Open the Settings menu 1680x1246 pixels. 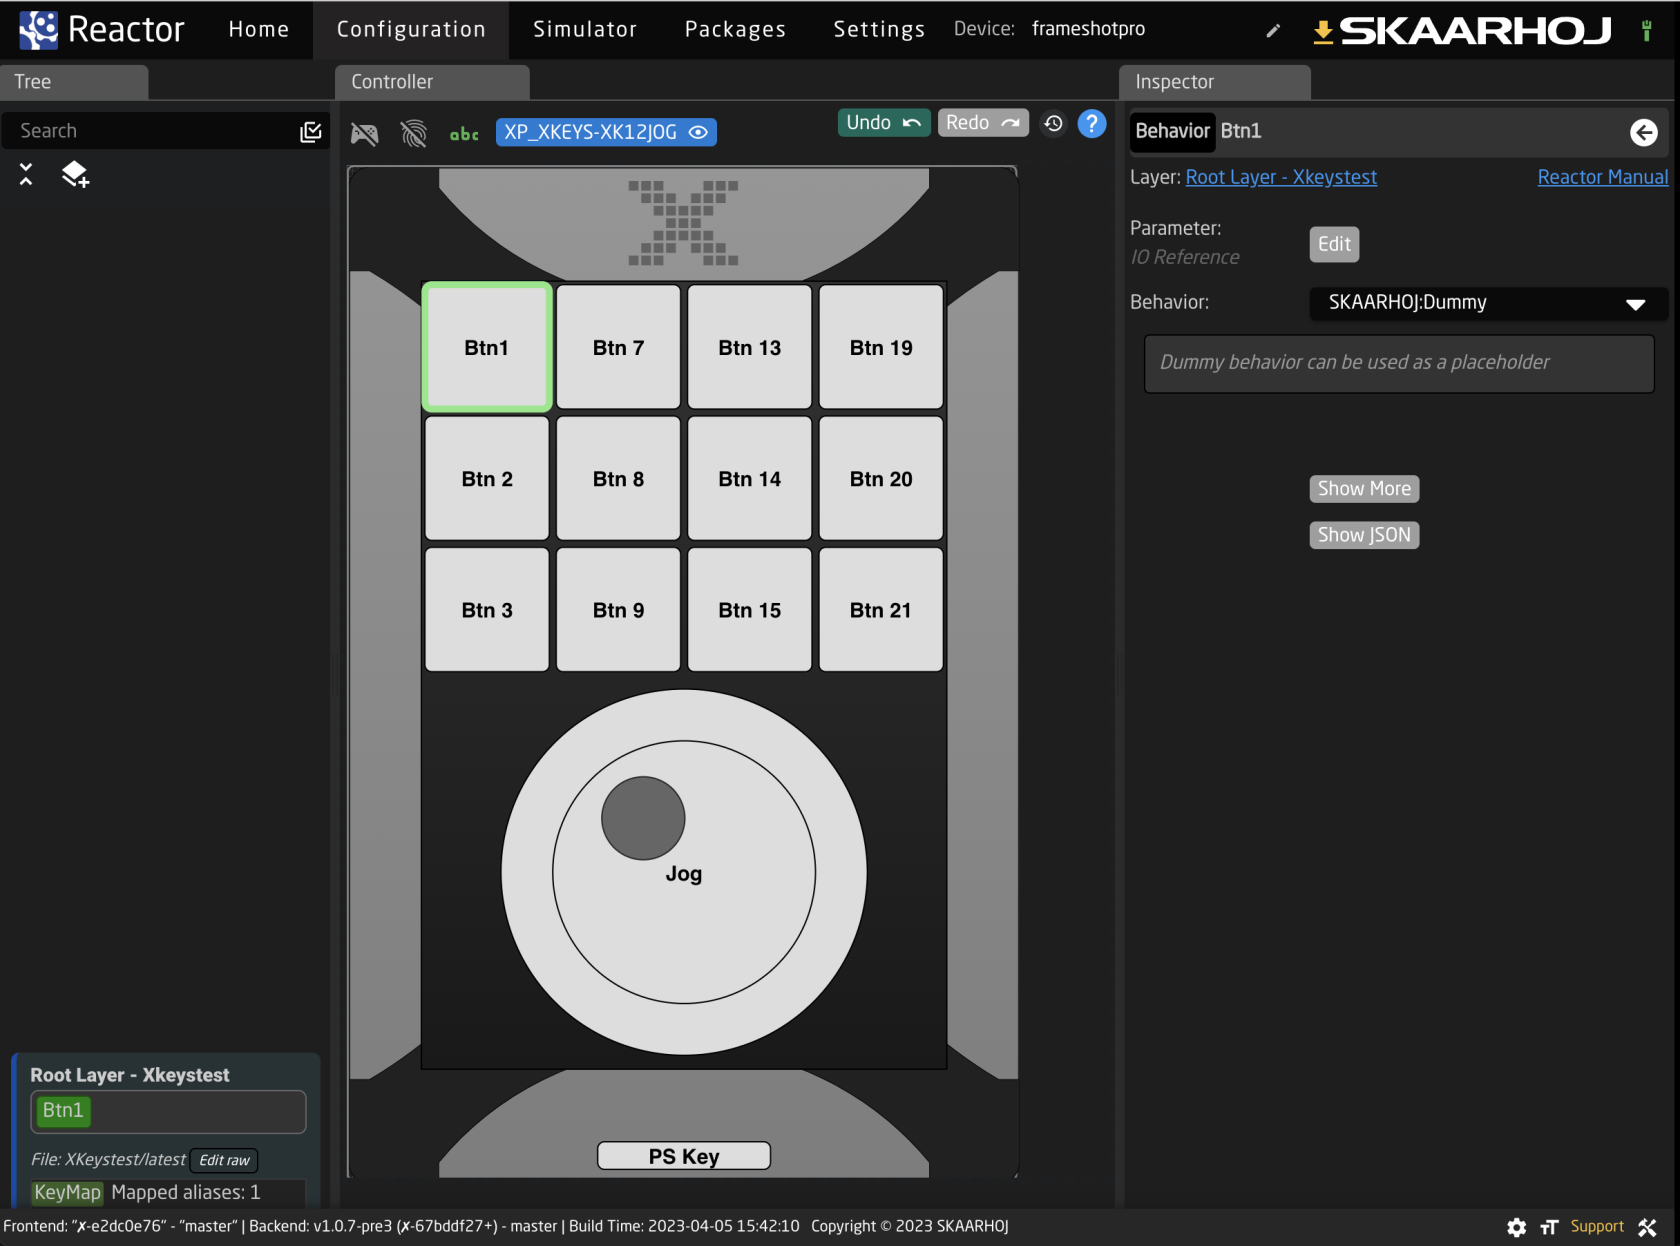879,29
